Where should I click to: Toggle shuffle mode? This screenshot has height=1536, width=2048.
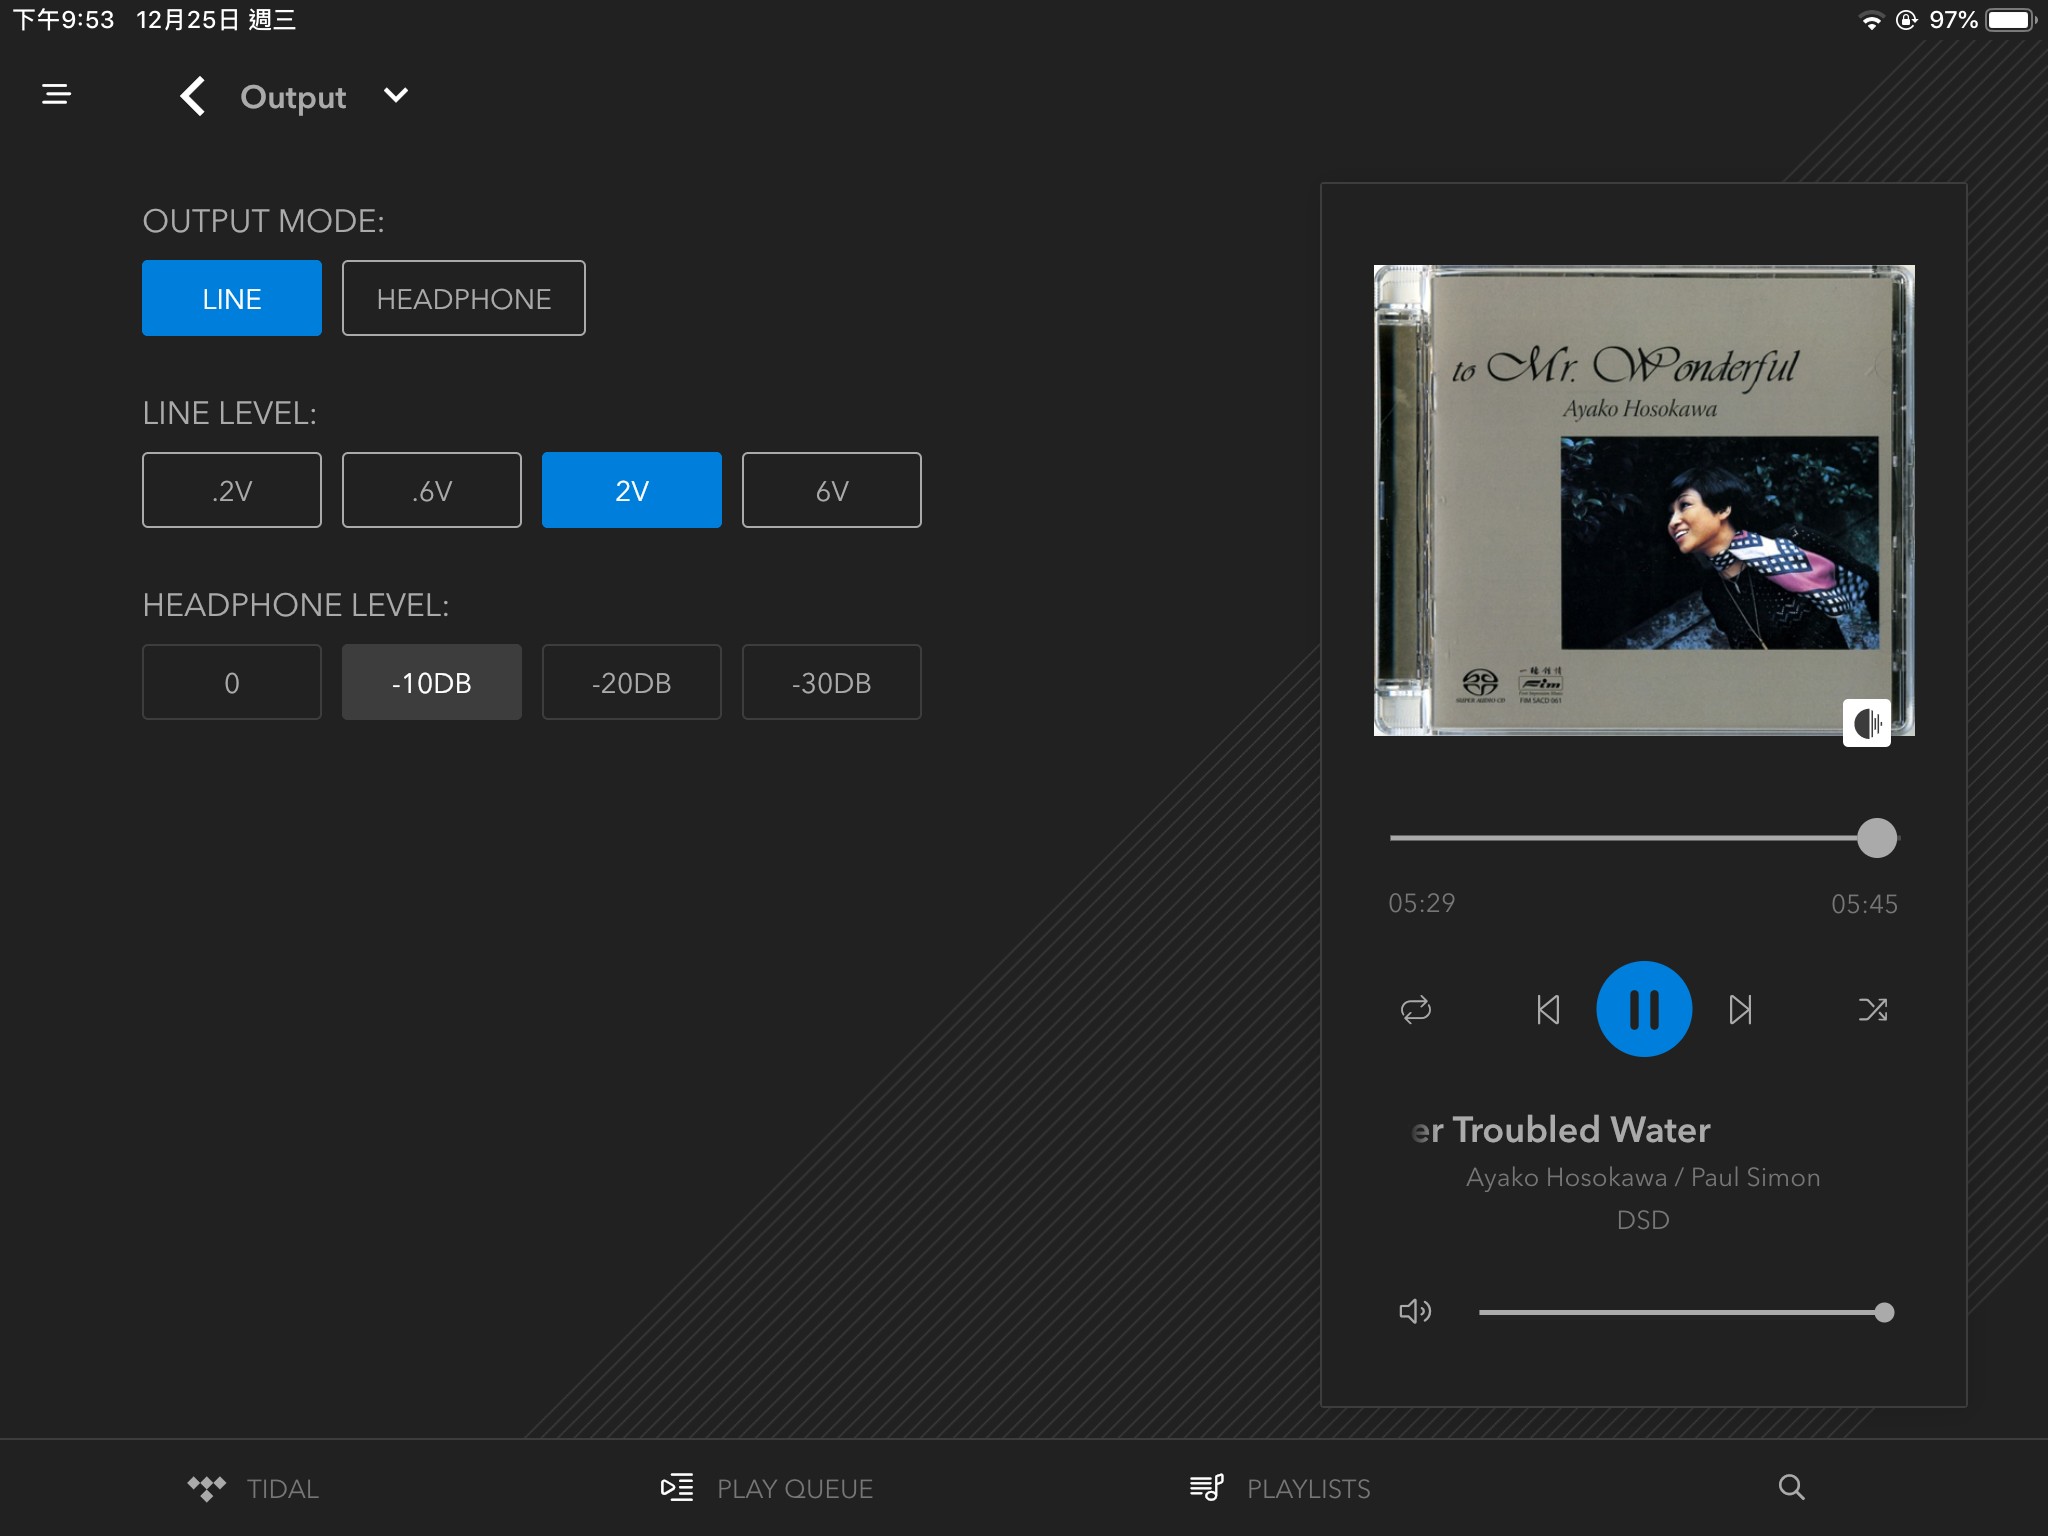pyautogui.click(x=1873, y=1009)
